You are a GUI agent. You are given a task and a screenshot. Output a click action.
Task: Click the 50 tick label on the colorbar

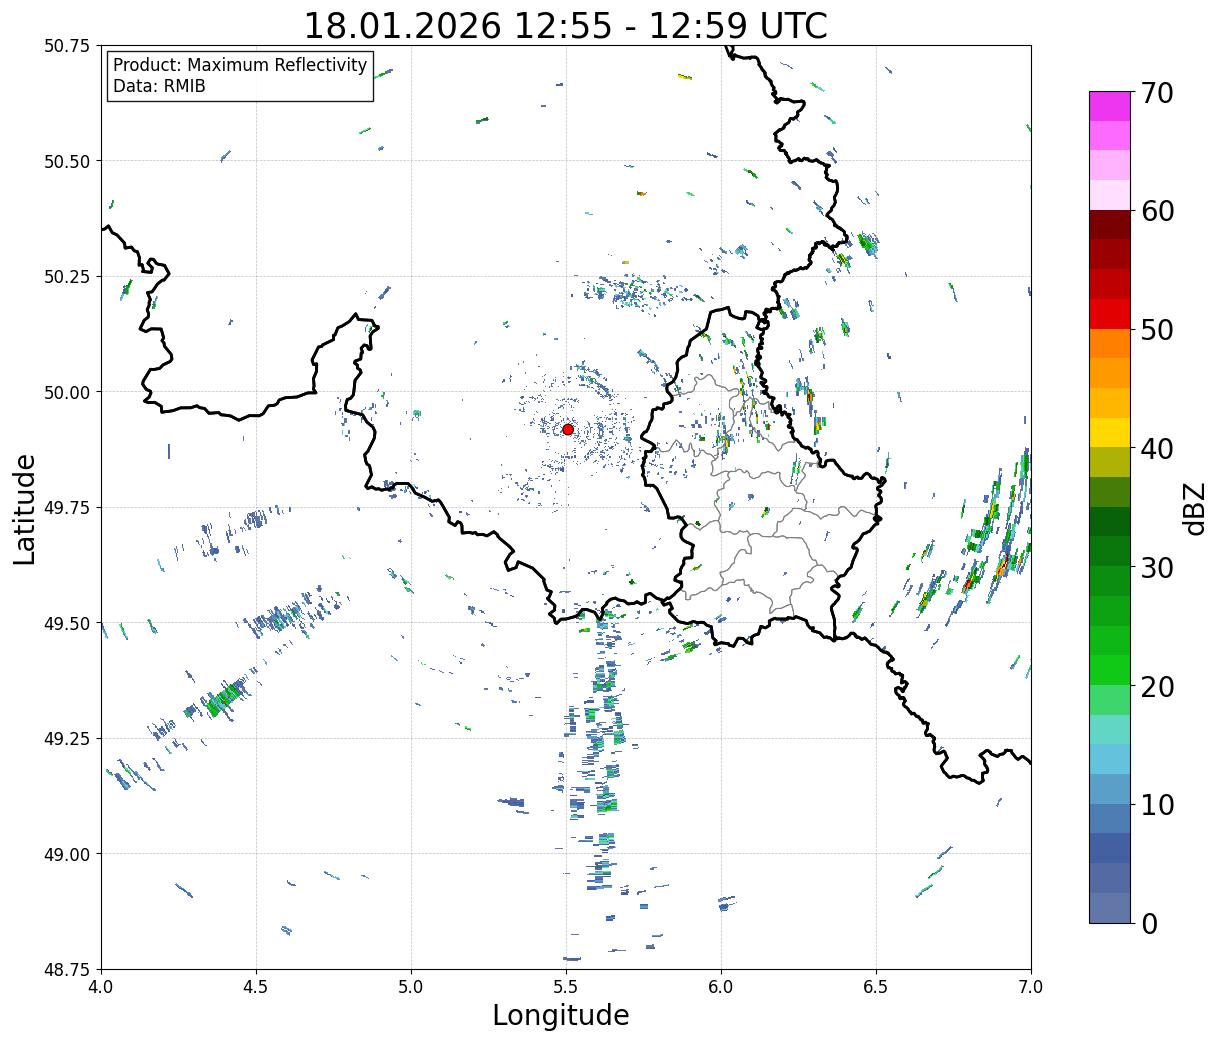coord(1157,330)
